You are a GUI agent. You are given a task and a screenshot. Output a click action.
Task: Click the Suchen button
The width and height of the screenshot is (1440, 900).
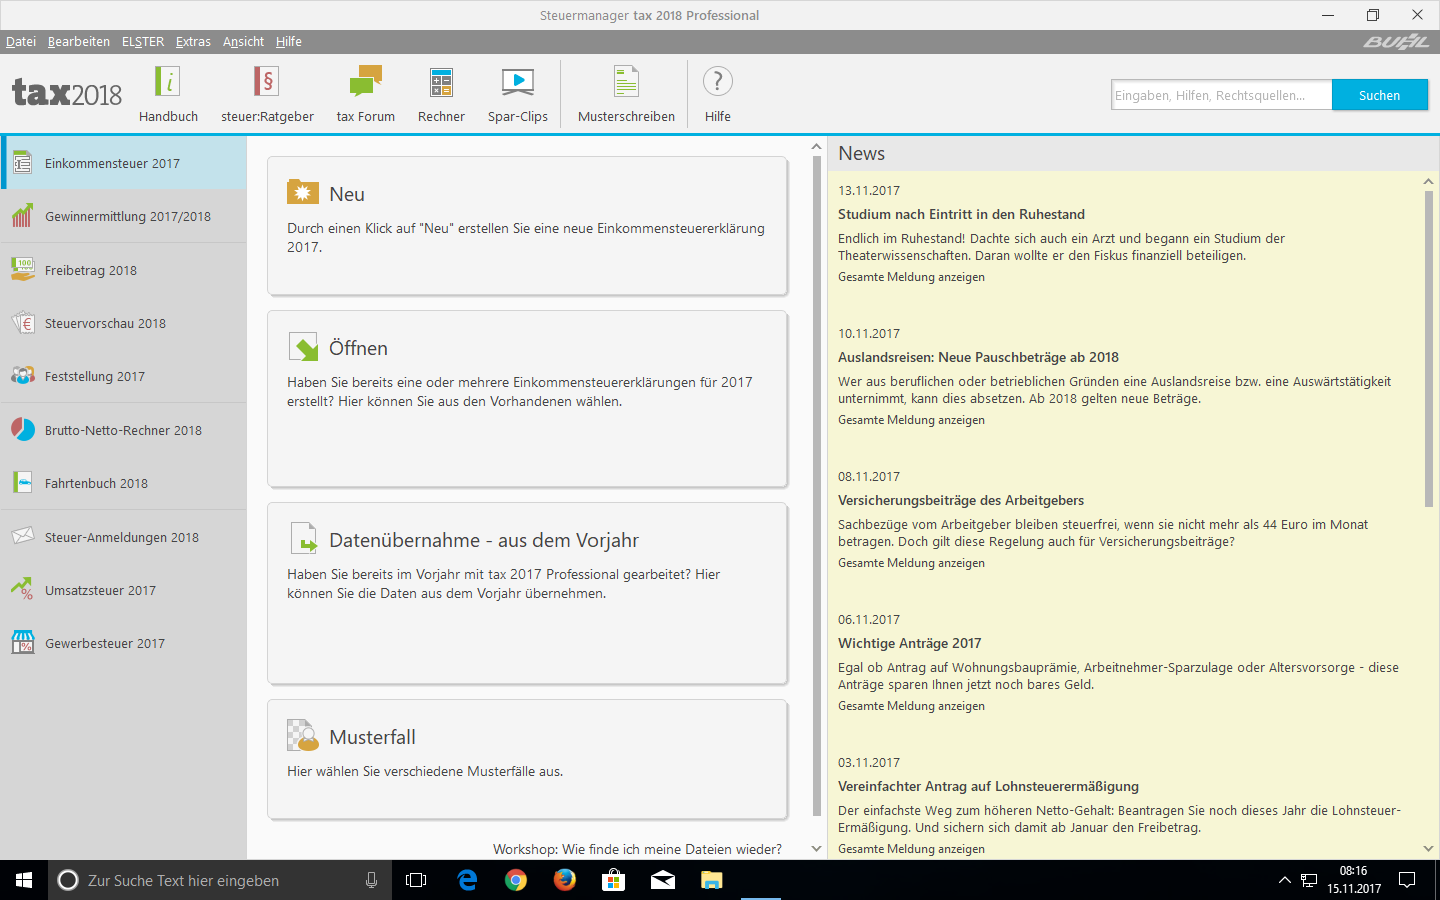pyautogui.click(x=1379, y=95)
